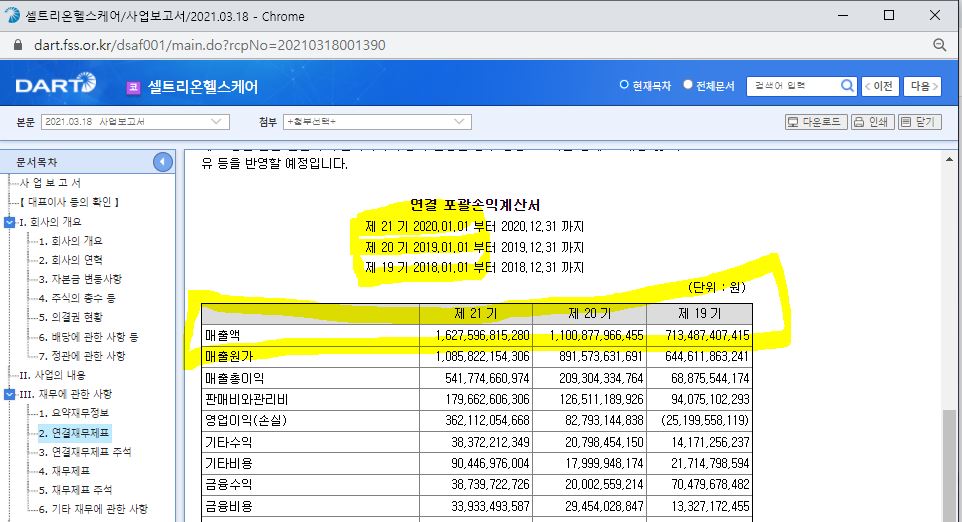
Task: Click the 매출액 row label
Action: click(x=223, y=336)
